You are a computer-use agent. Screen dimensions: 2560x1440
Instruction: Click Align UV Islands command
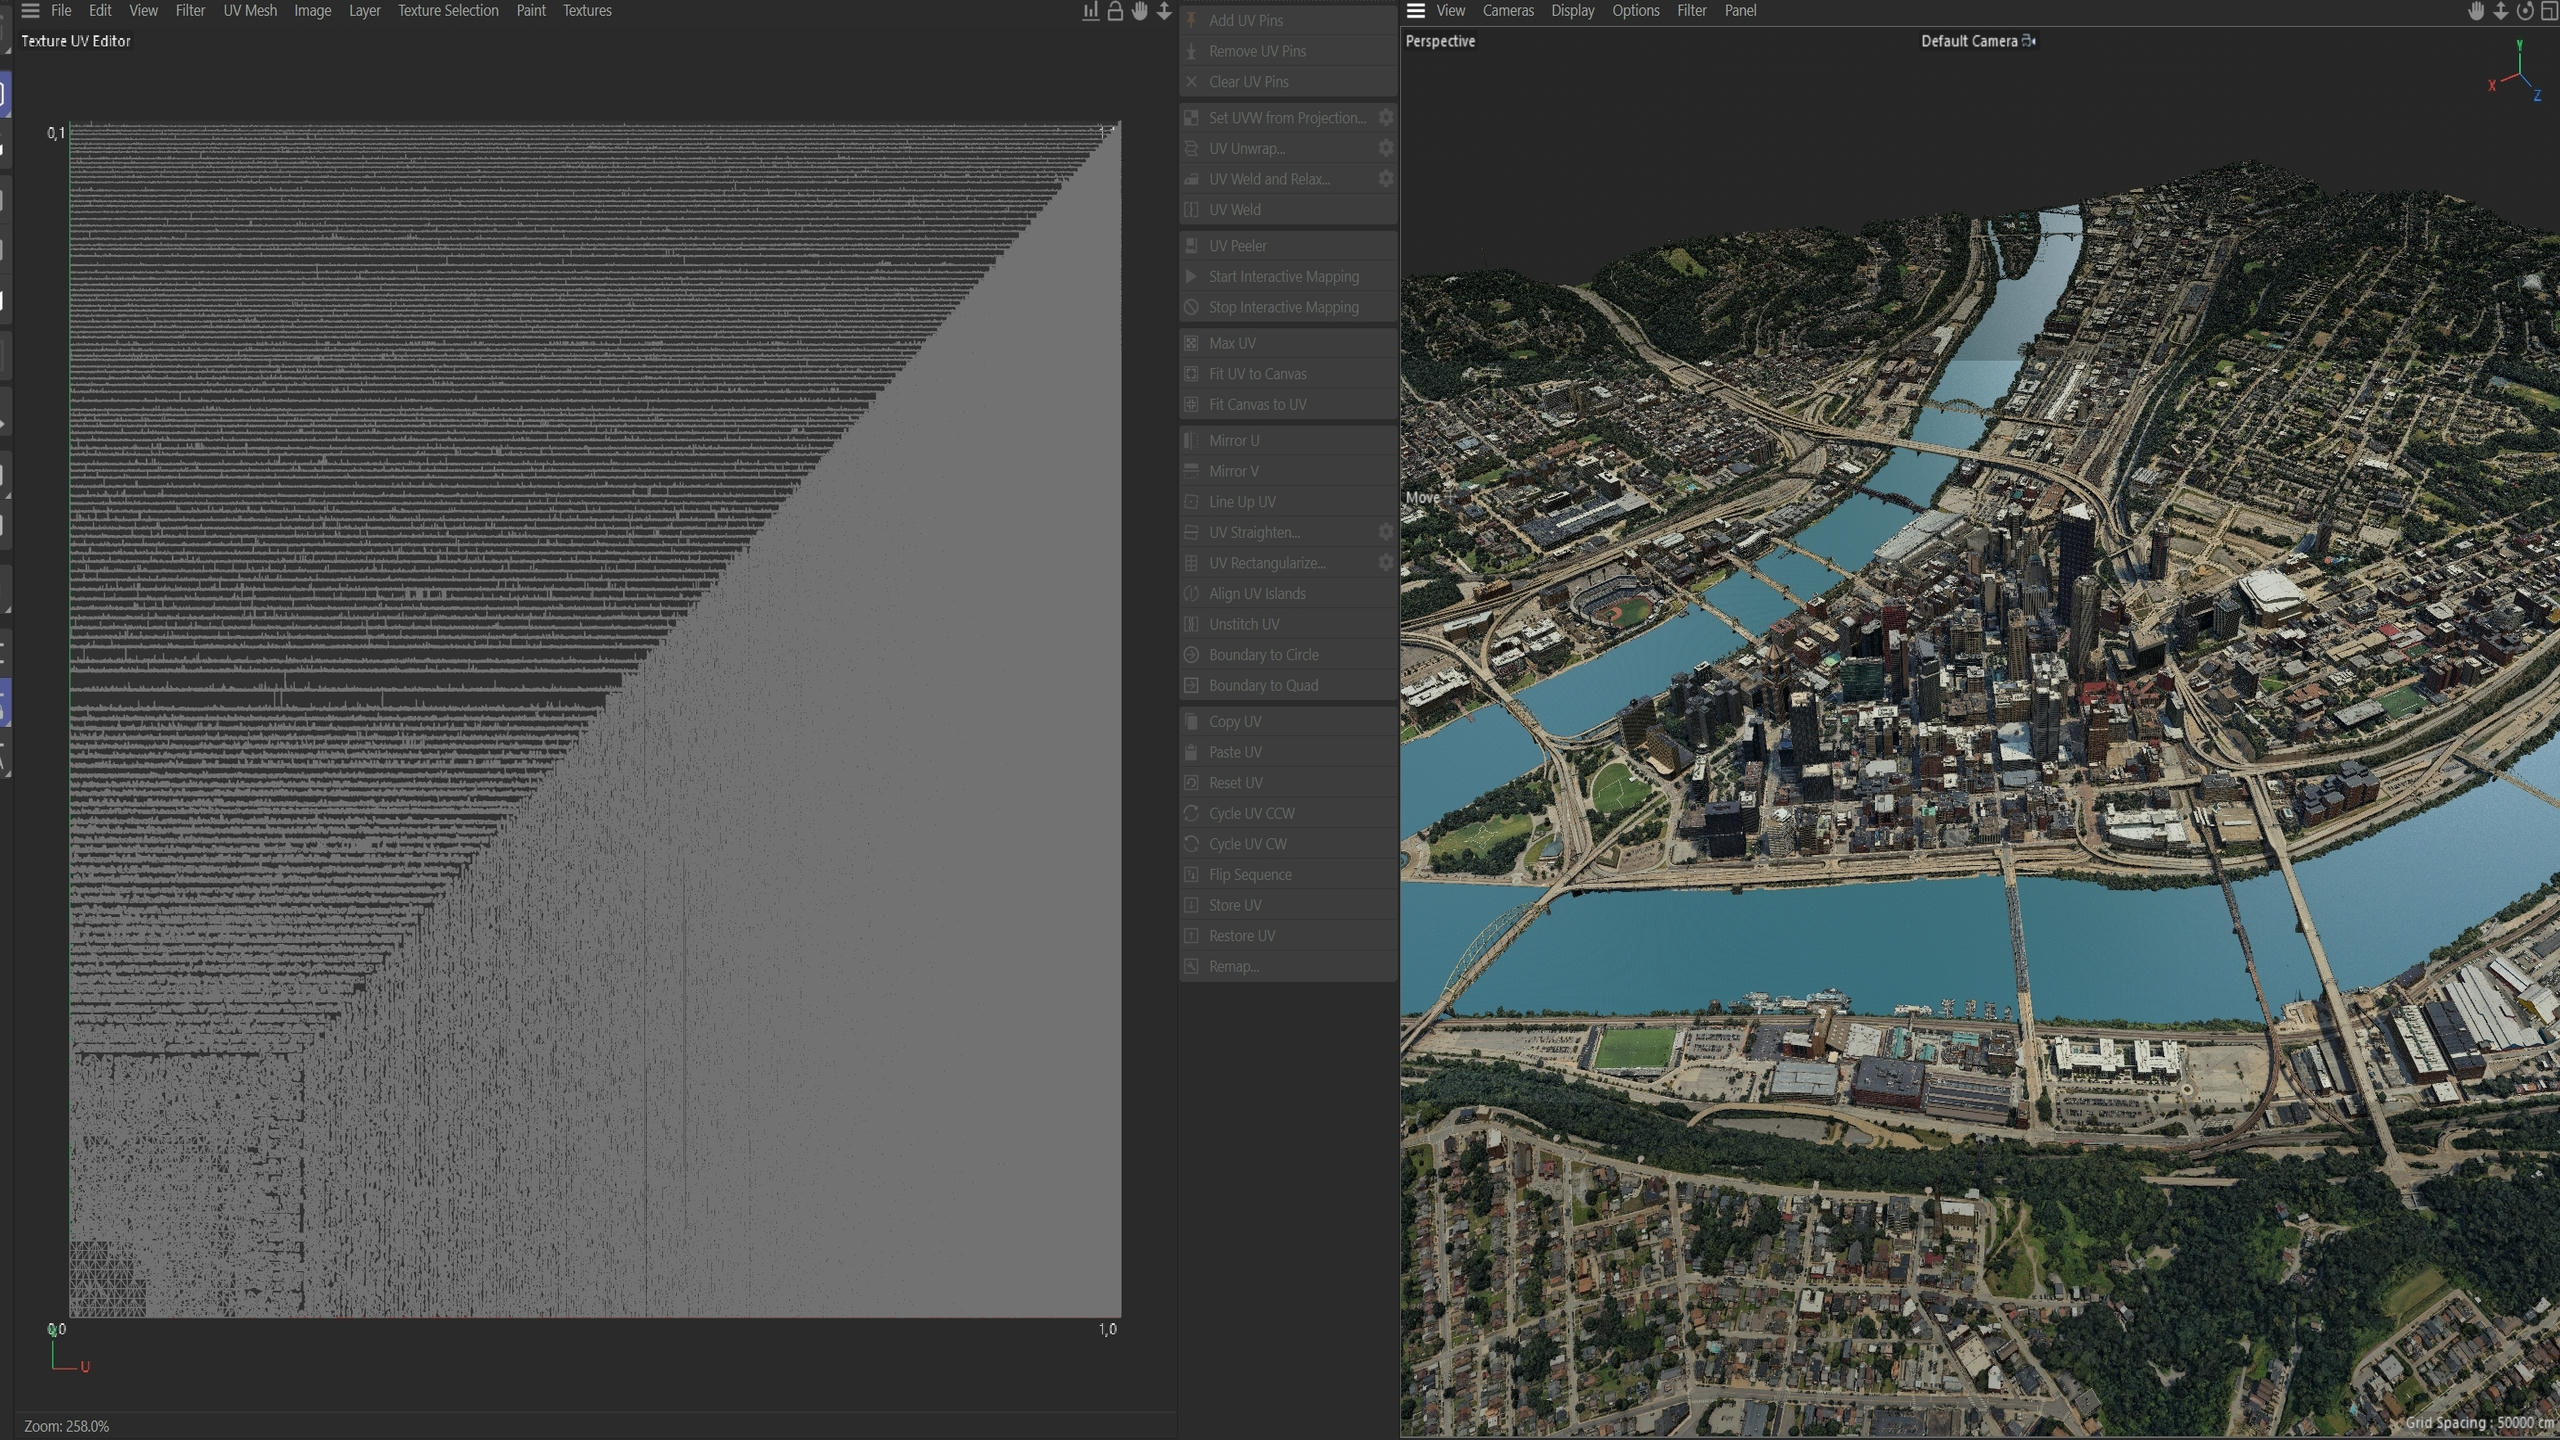[1288, 594]
